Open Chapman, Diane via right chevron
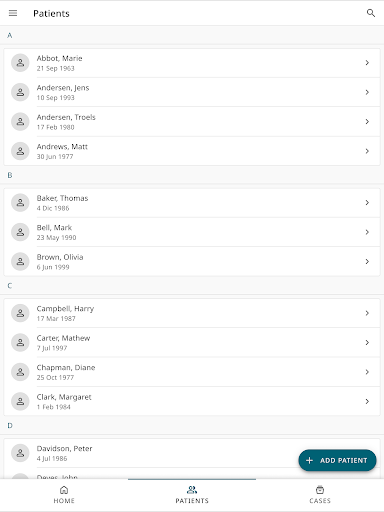Viewport: 384px width, 512px height. (x=367, y=372)
